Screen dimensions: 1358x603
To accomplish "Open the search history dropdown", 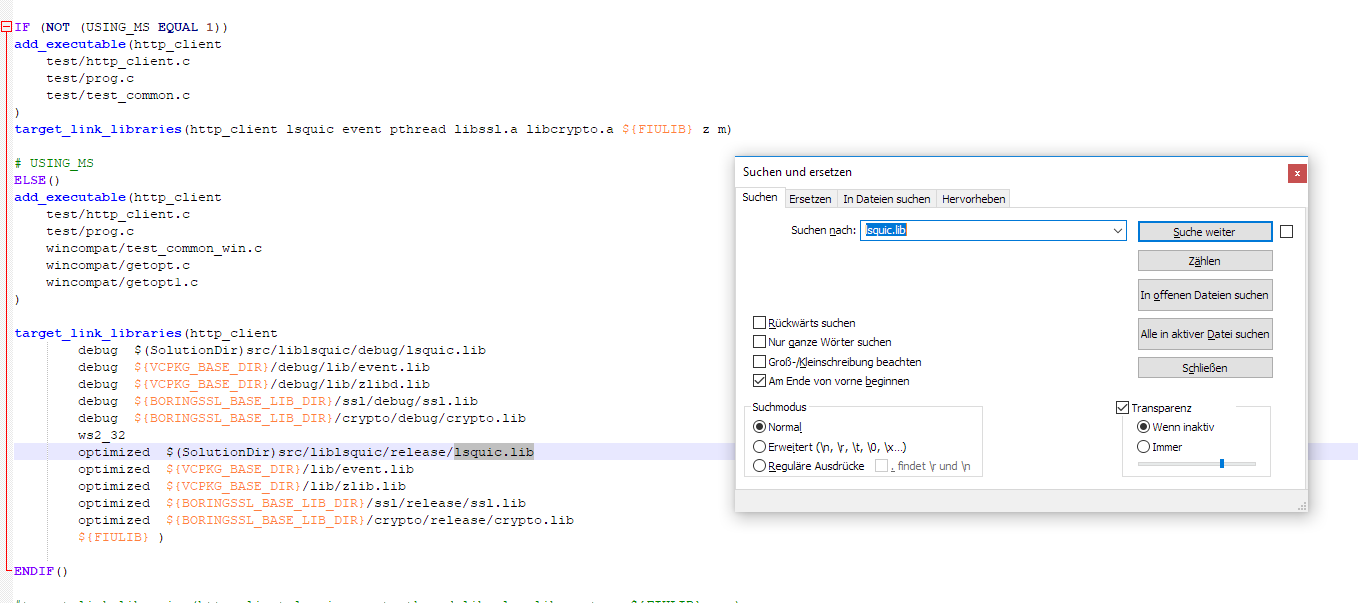I will 1119,231.
